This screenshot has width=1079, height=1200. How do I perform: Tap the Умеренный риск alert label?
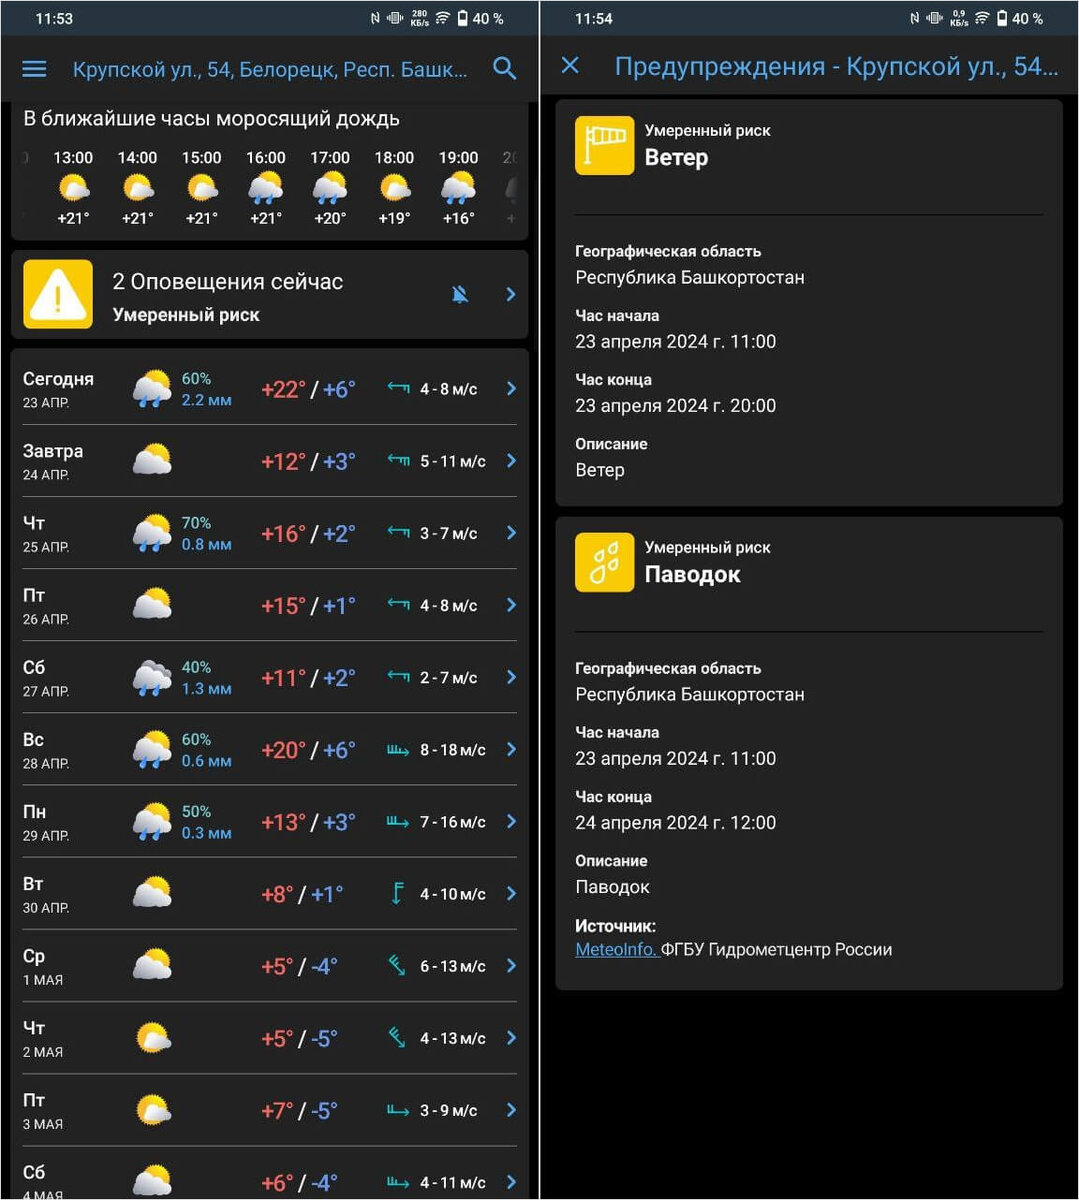186,315
